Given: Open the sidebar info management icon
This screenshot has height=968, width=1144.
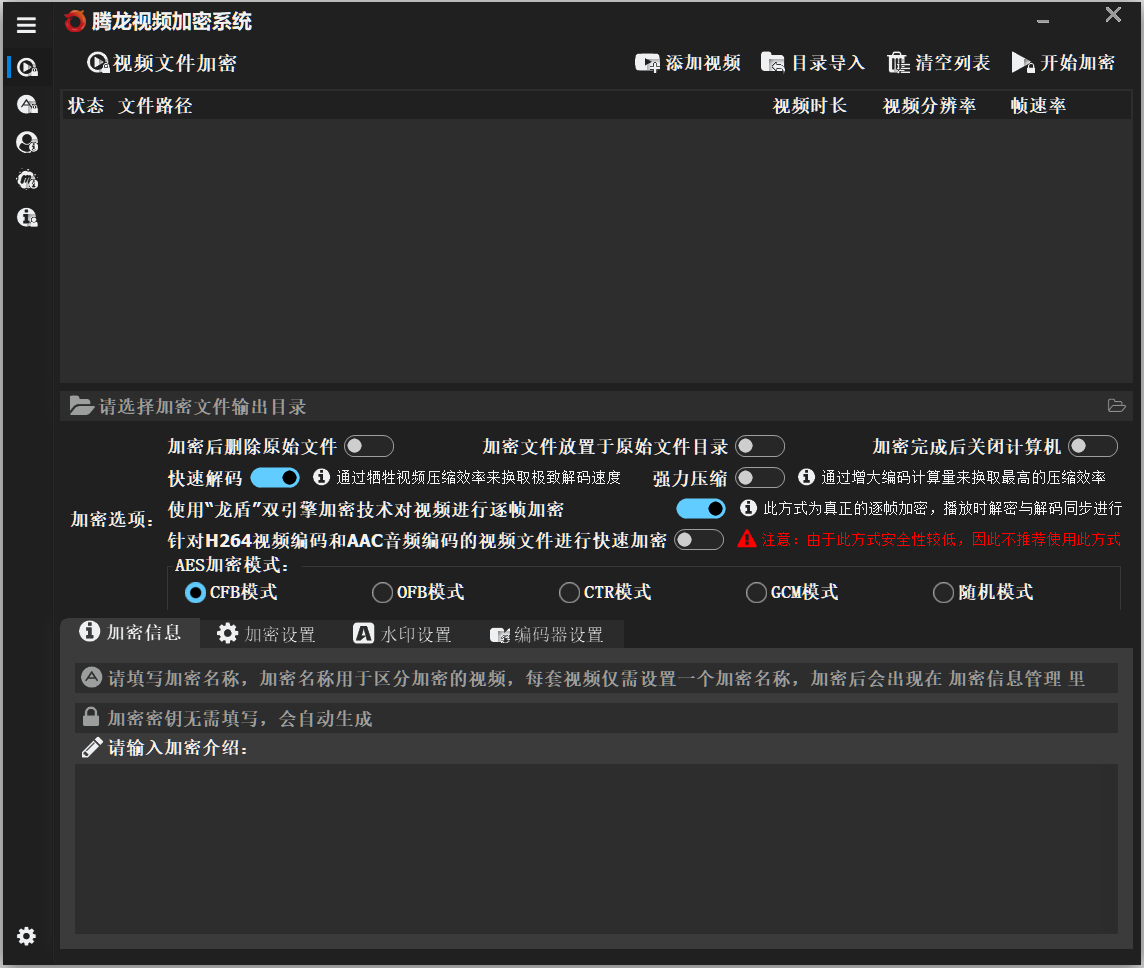Looking at the screenshot, I should (x=27, y=217).
